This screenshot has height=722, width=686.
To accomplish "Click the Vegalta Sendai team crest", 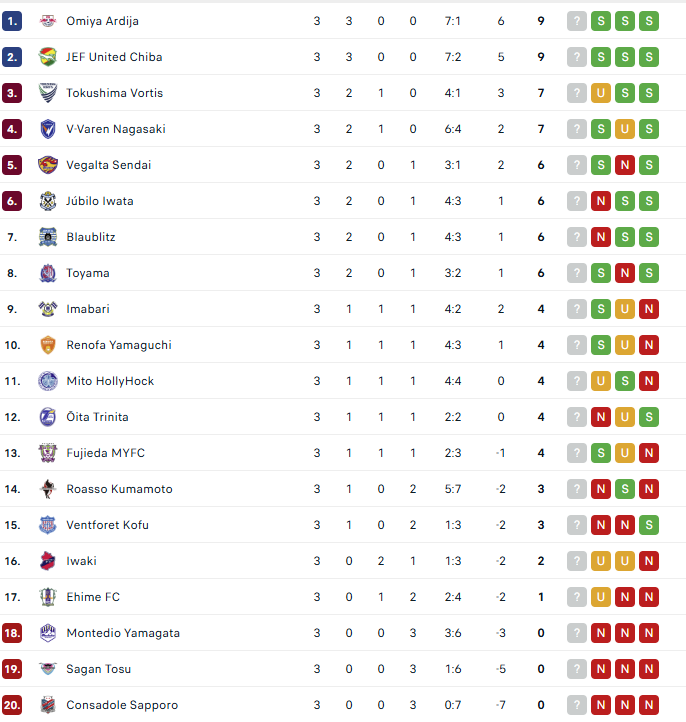I will pyautogui.click(x=48, y=165).
